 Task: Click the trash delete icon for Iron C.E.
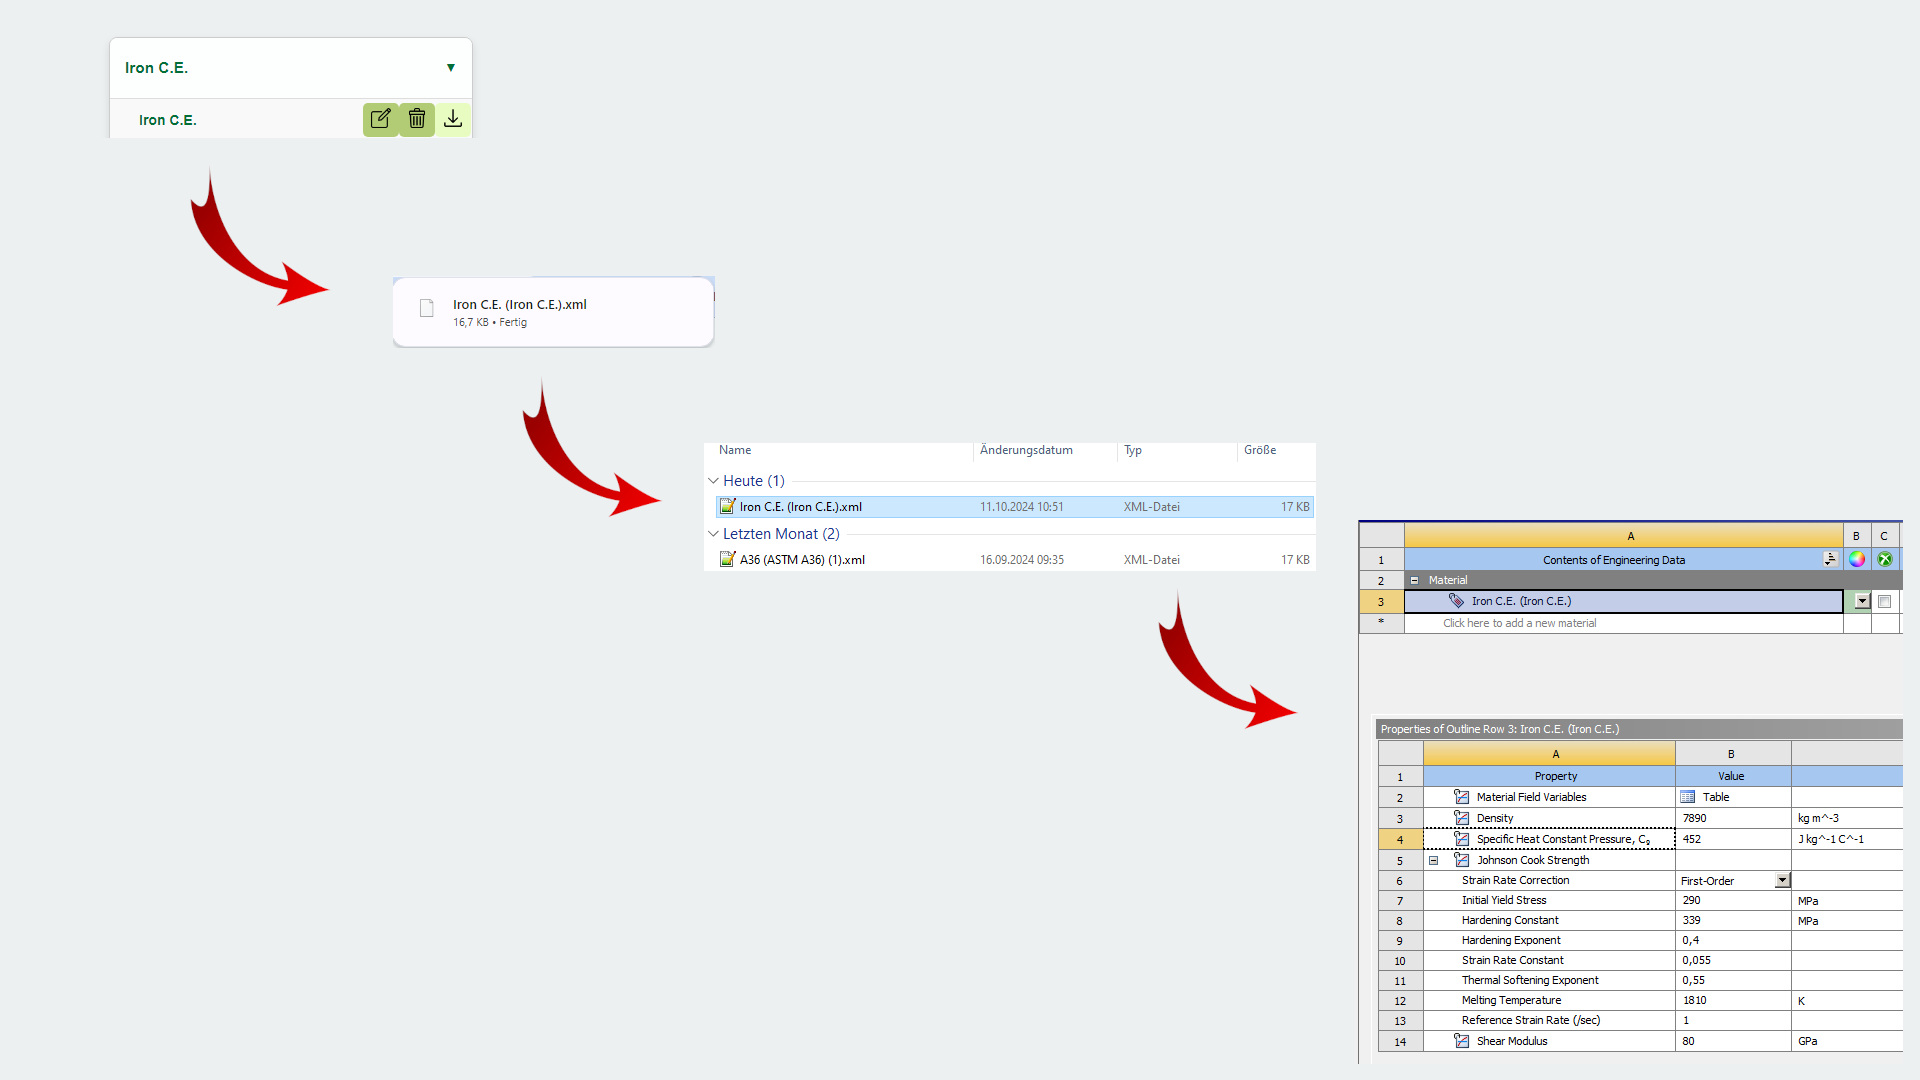click(x=417, y=119)
